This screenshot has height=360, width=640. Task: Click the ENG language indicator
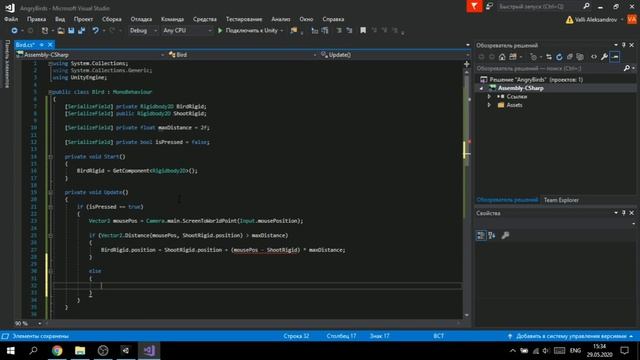[575, 351]
